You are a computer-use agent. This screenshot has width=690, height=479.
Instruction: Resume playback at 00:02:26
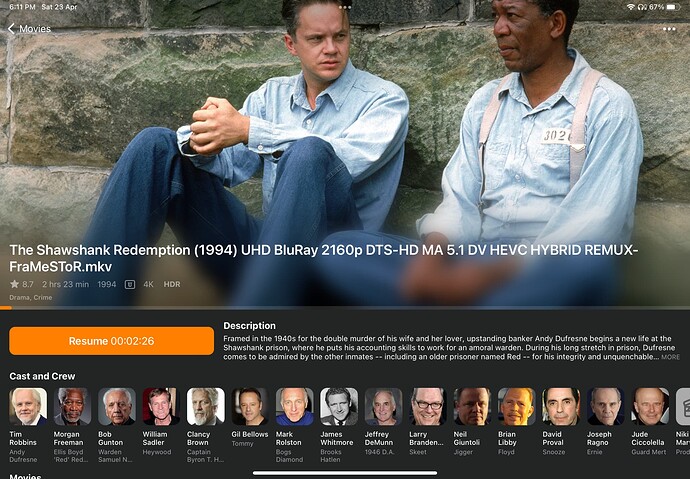[111, 340]
